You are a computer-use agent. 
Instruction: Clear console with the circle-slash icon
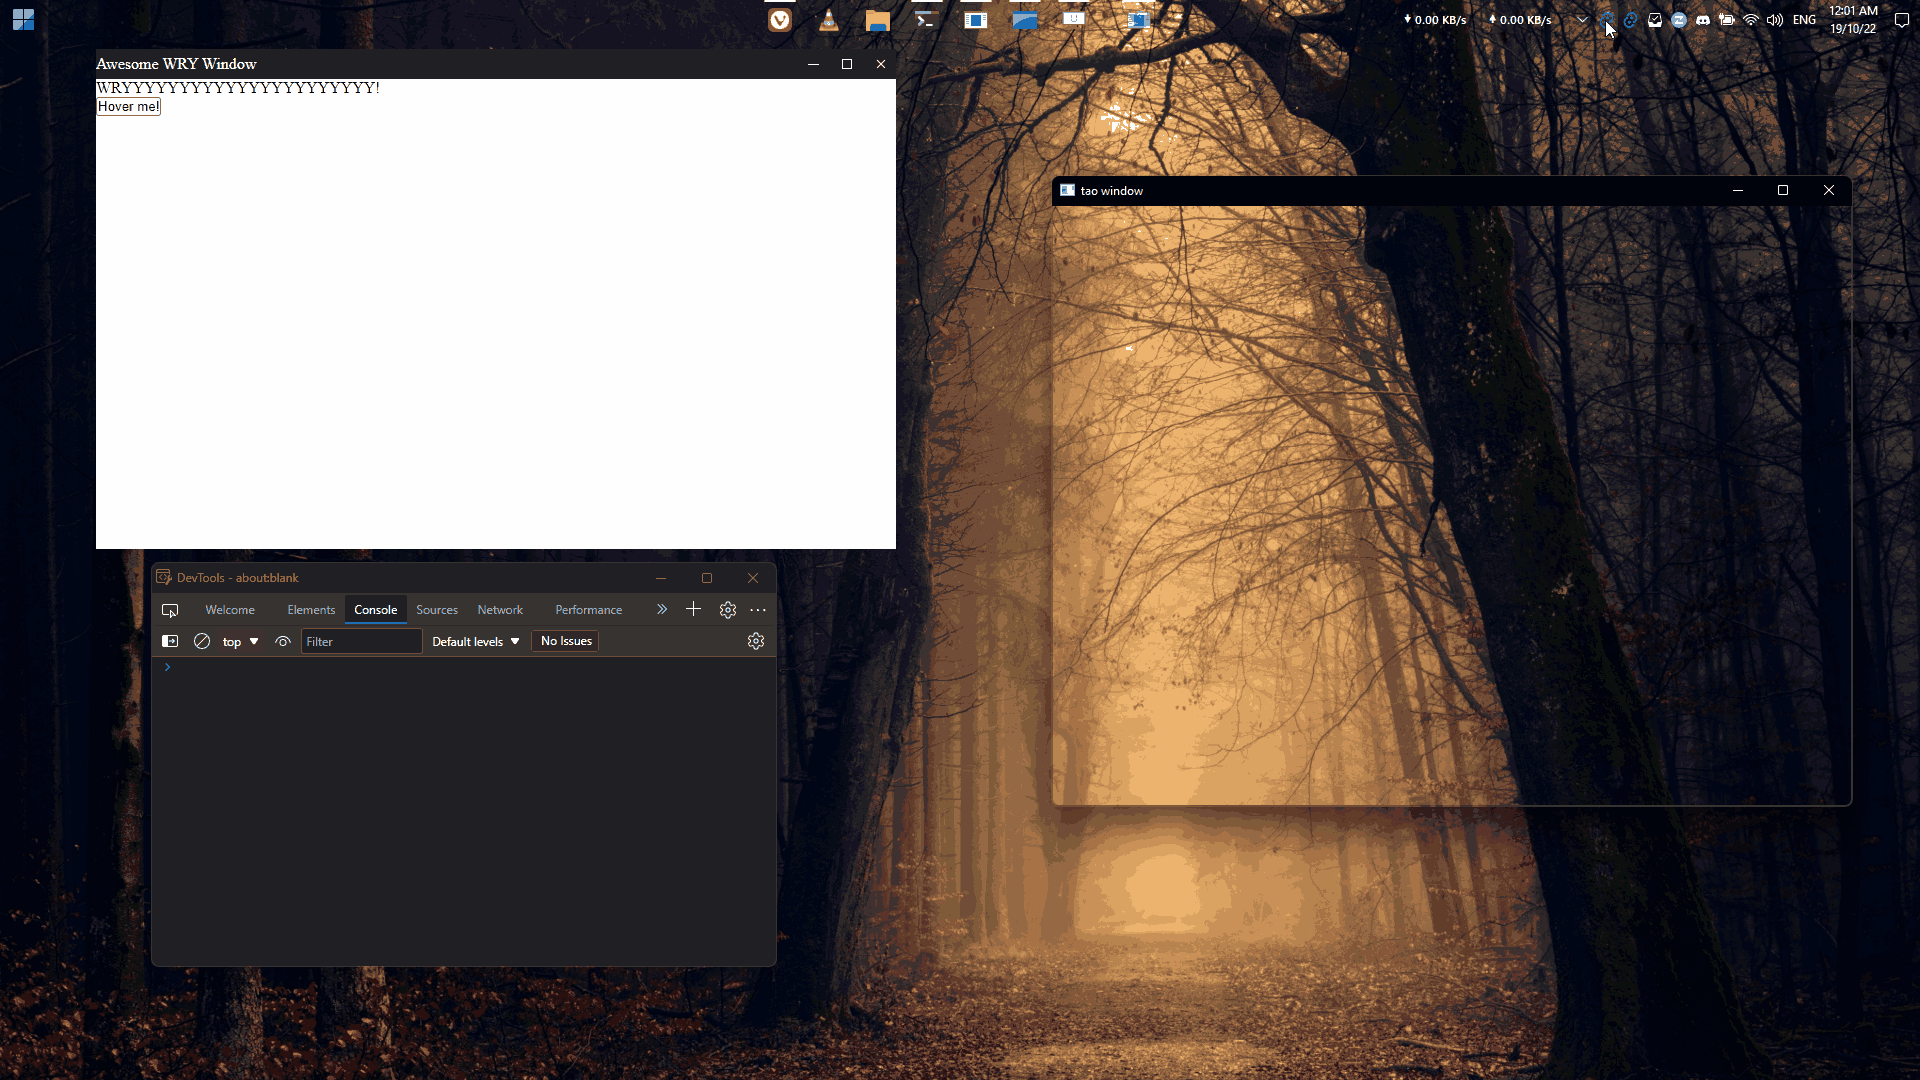coord(202,641)
